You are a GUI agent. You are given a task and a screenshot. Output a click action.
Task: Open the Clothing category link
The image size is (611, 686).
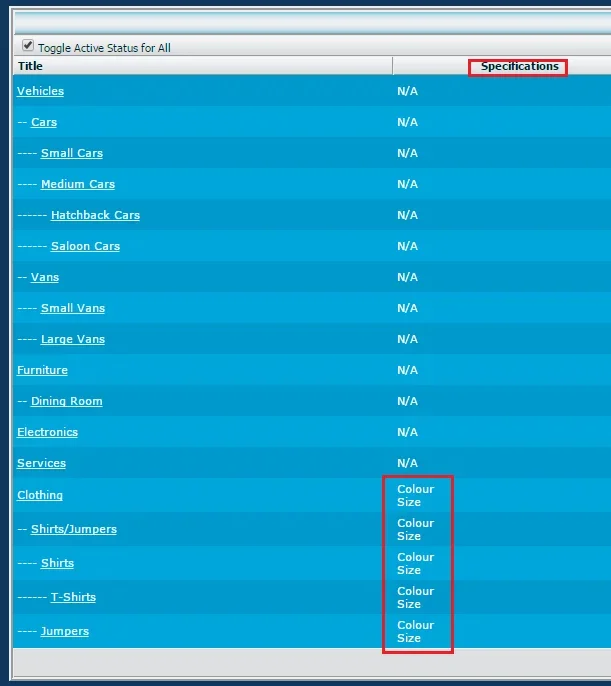click(x=40, y=495)
